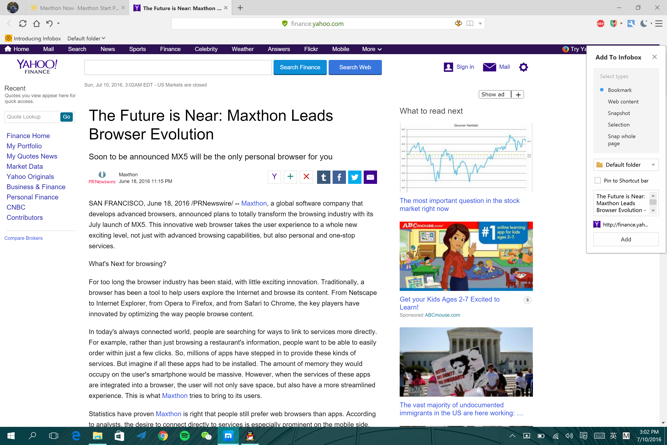Viewport: 667px width, 445px height.
Task: Open a new tab with plus icon
Action: (240, 8)
